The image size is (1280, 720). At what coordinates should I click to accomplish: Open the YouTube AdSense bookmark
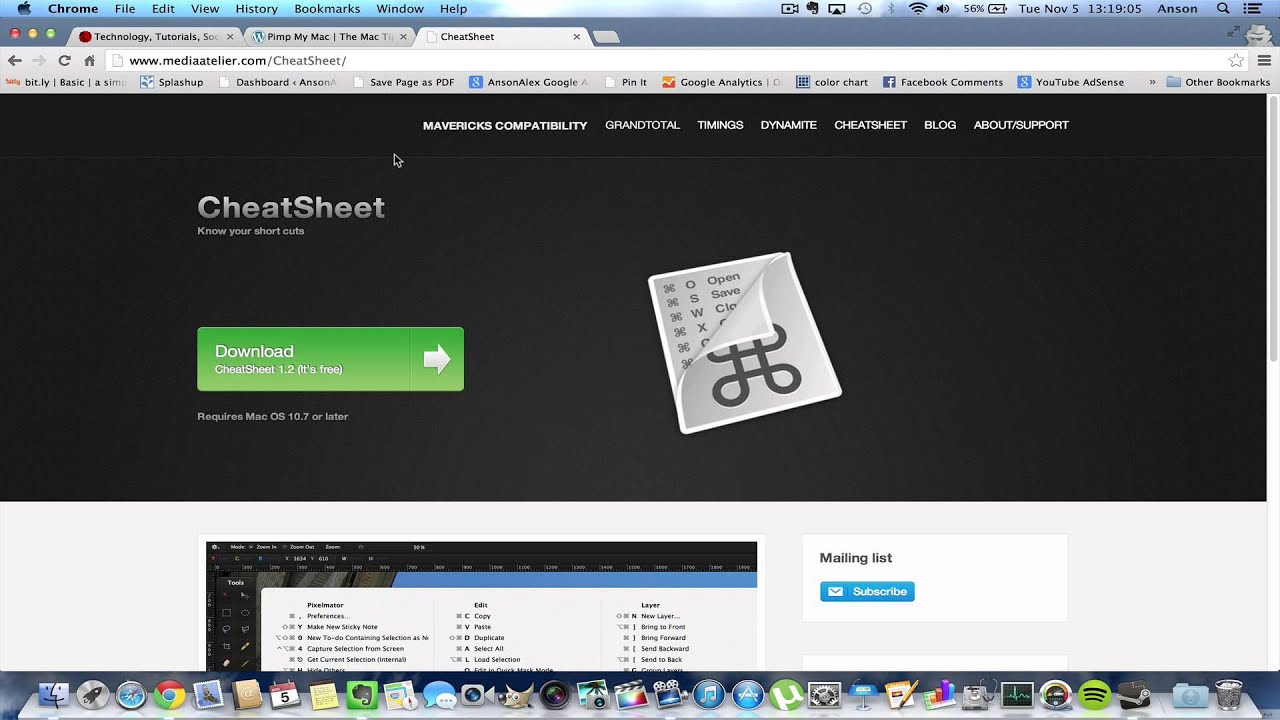1071,82
